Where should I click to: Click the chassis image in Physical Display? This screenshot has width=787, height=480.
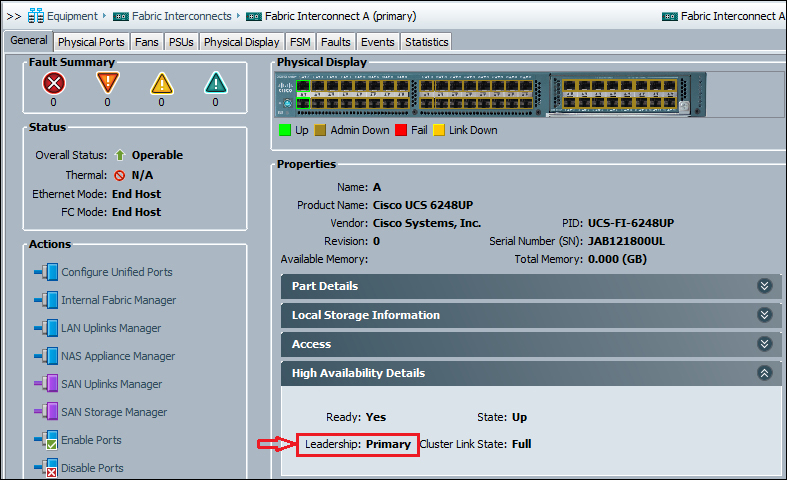click(x=490, y=94)
